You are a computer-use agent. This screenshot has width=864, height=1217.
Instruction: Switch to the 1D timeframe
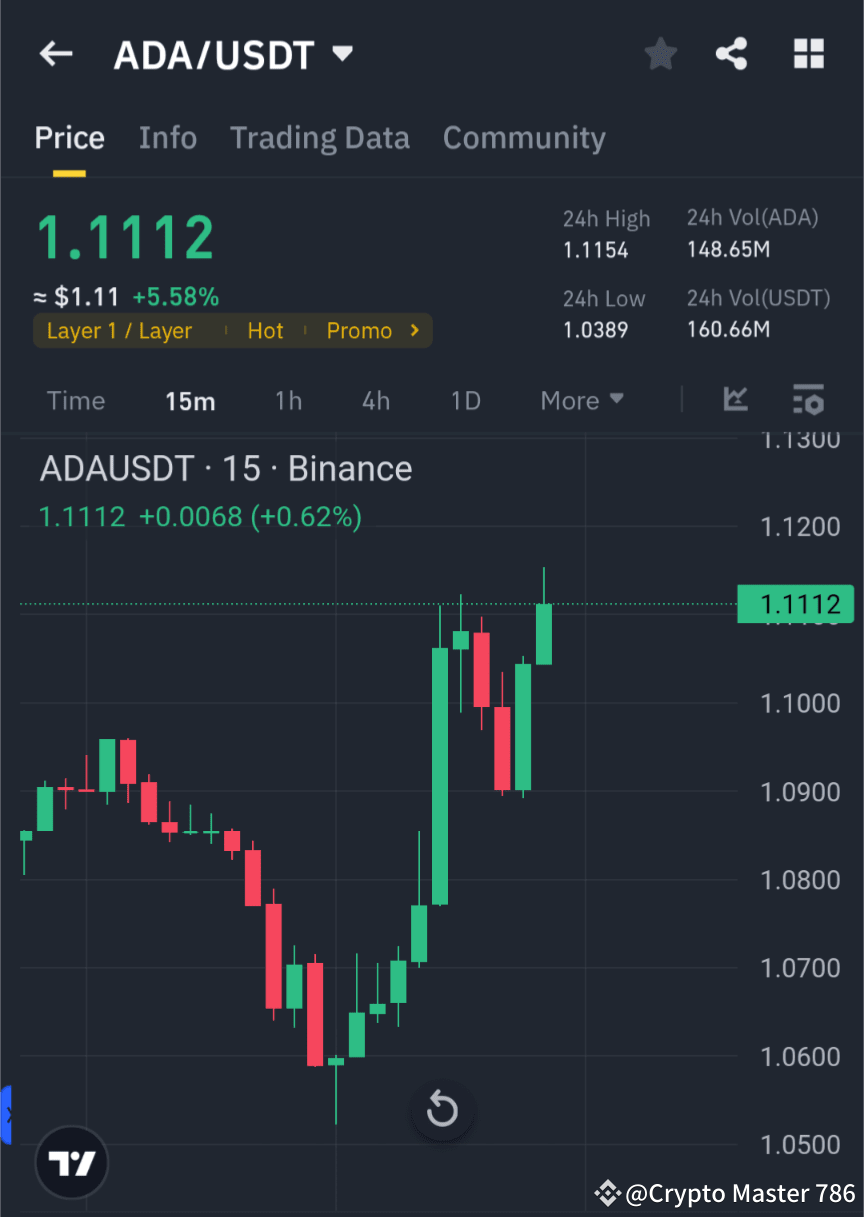465,400
